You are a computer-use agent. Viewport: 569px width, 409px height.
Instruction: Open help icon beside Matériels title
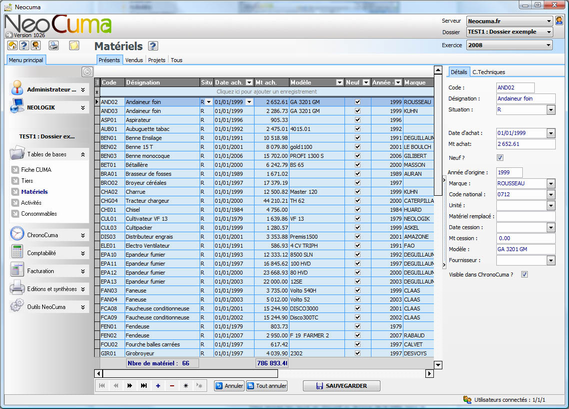coord(153,46)
